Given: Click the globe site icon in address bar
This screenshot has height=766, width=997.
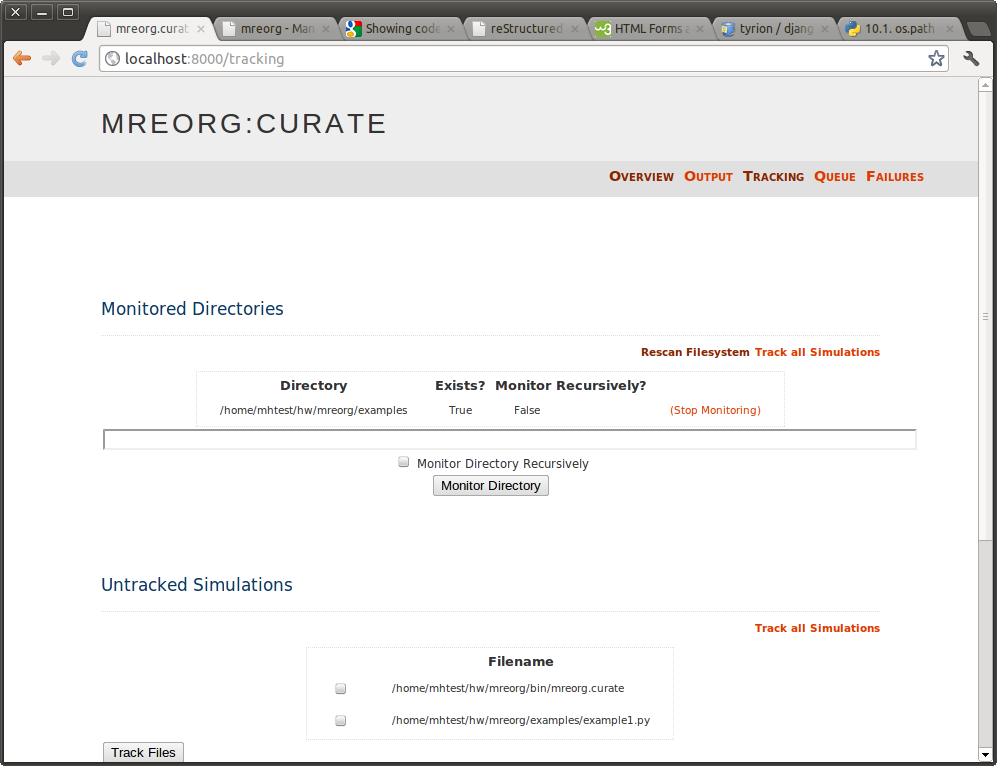Looking at the screenshot, I should coord(113,58).
